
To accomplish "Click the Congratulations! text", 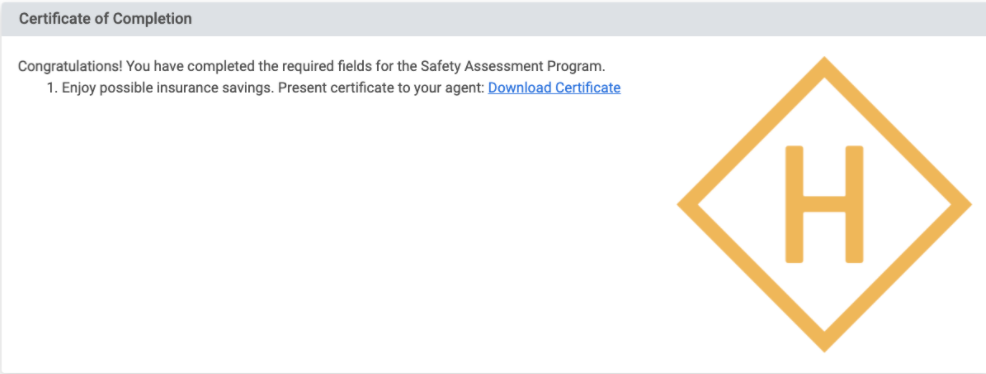I will (70, 67).
